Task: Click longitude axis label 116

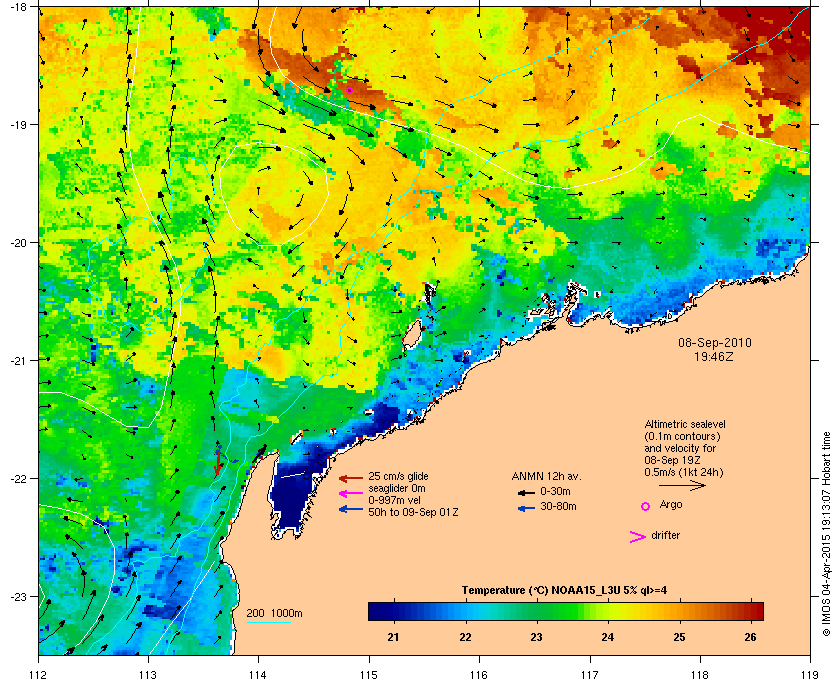Action: [479, 675]
